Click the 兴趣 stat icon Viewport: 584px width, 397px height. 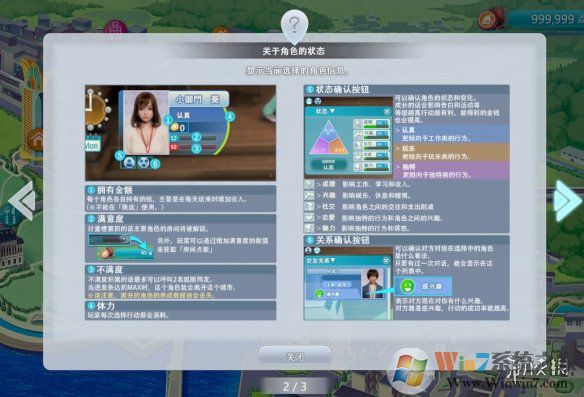pyautogui.click(x=310, y=195)
